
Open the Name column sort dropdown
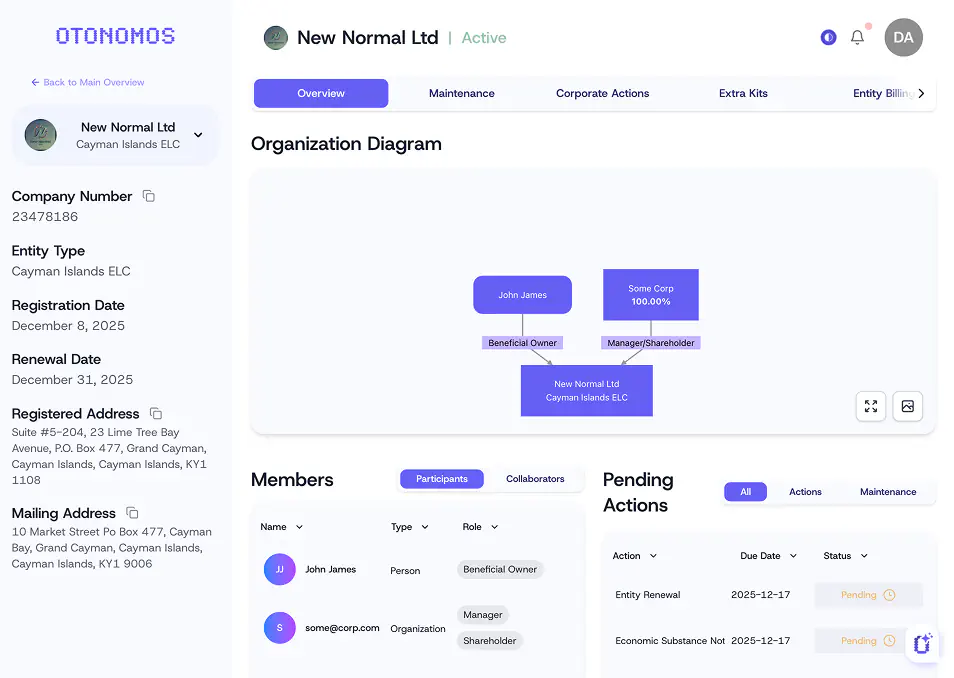coord(281,527)
